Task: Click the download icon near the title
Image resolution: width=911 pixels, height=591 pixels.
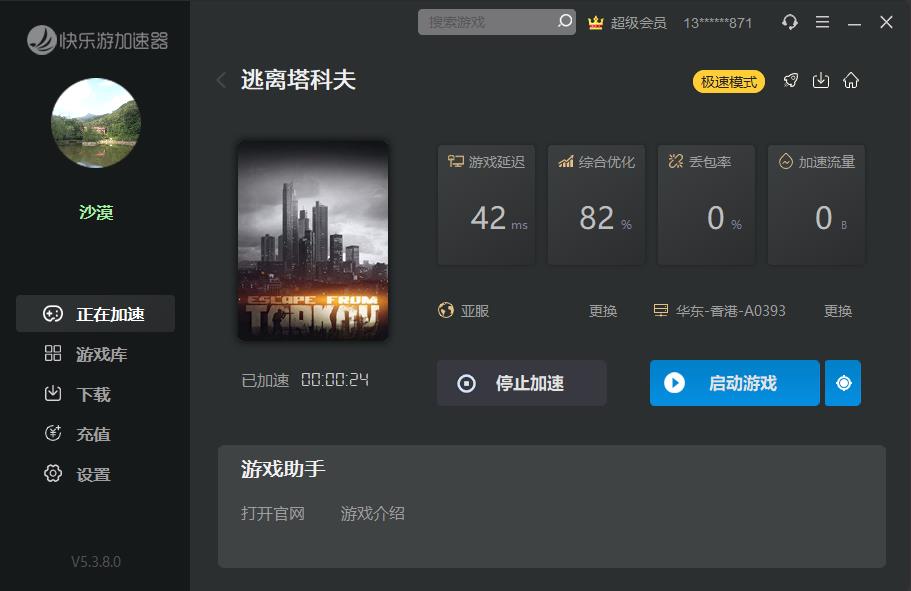Action: click(820, 80)
